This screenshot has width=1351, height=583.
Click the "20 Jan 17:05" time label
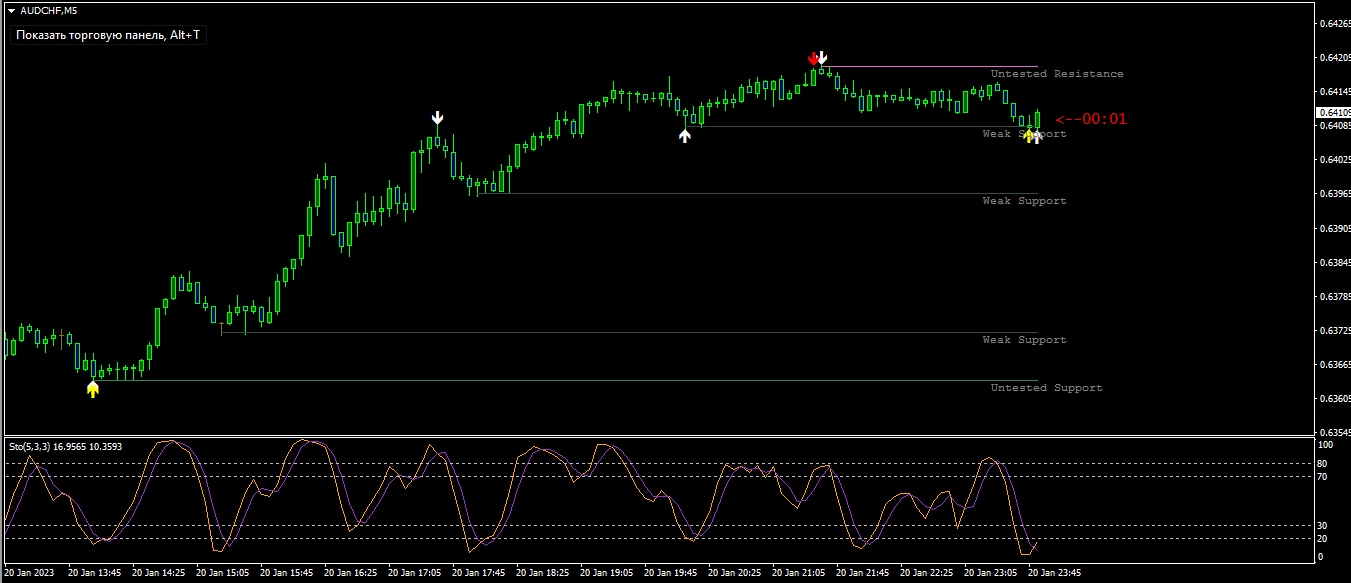click(415, 573)
